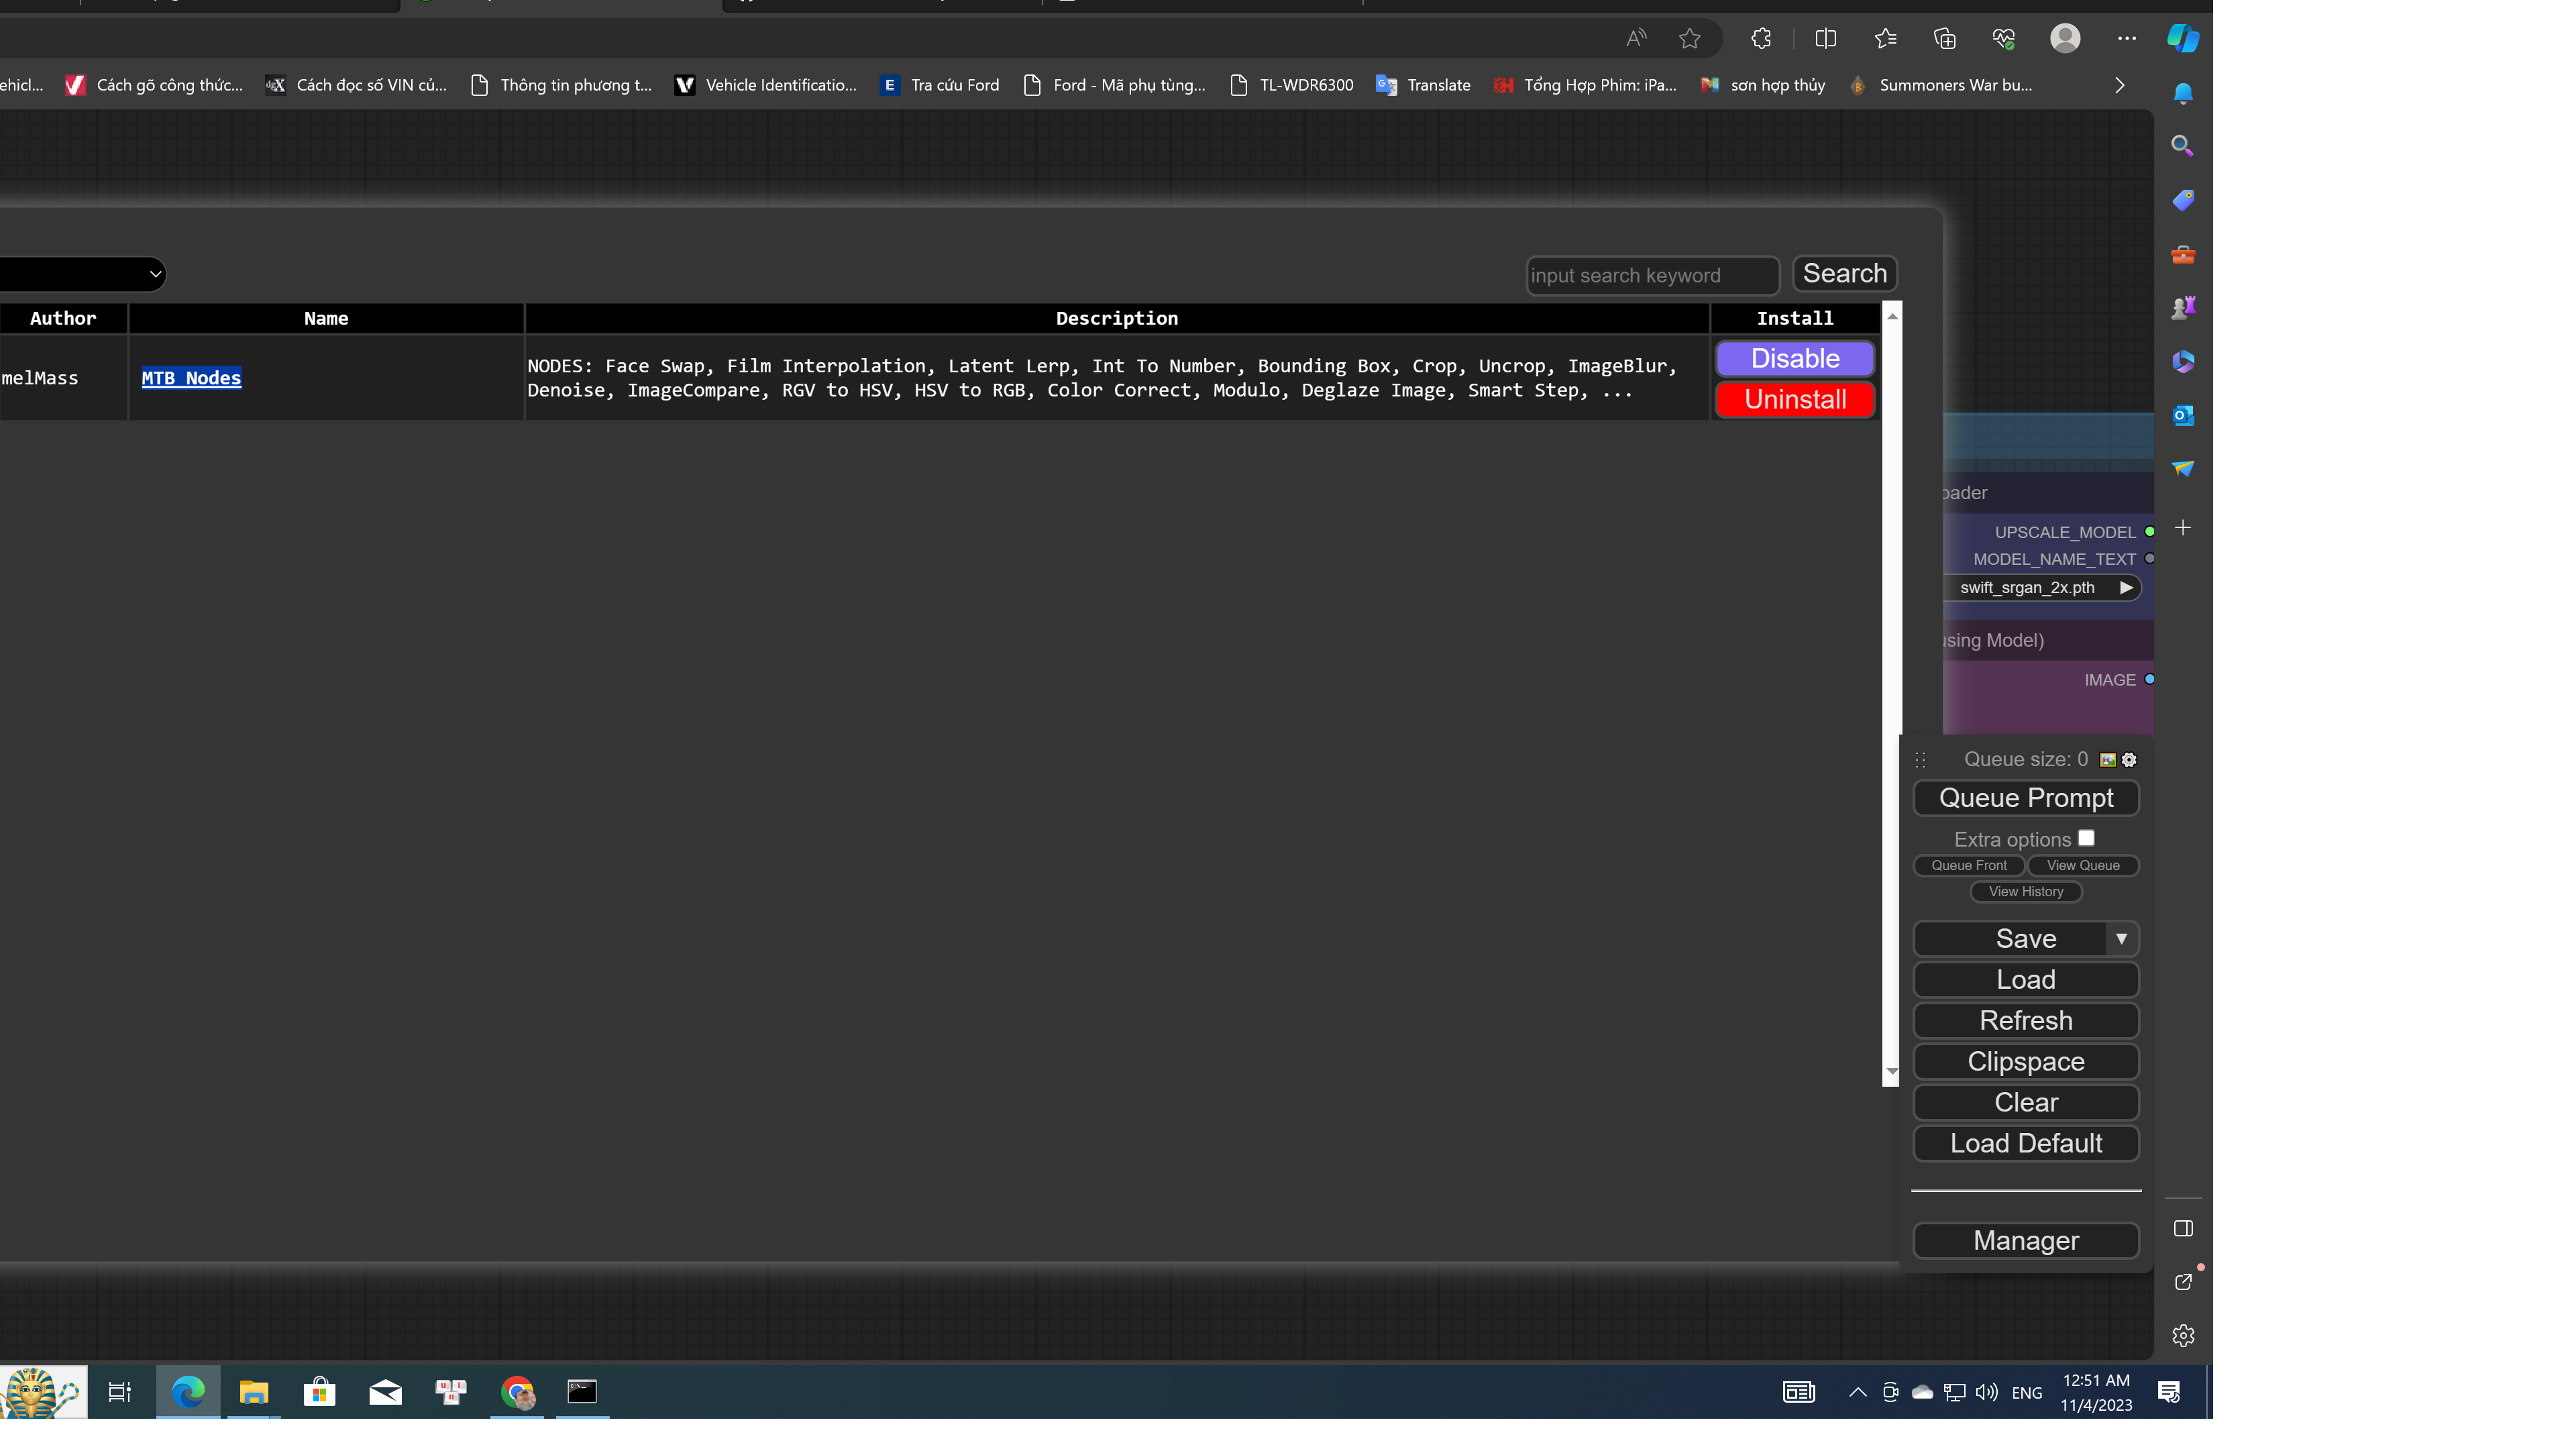
Task: Expand the overflow chevron on the favorites bar
Action: (x=2119, y=85)
